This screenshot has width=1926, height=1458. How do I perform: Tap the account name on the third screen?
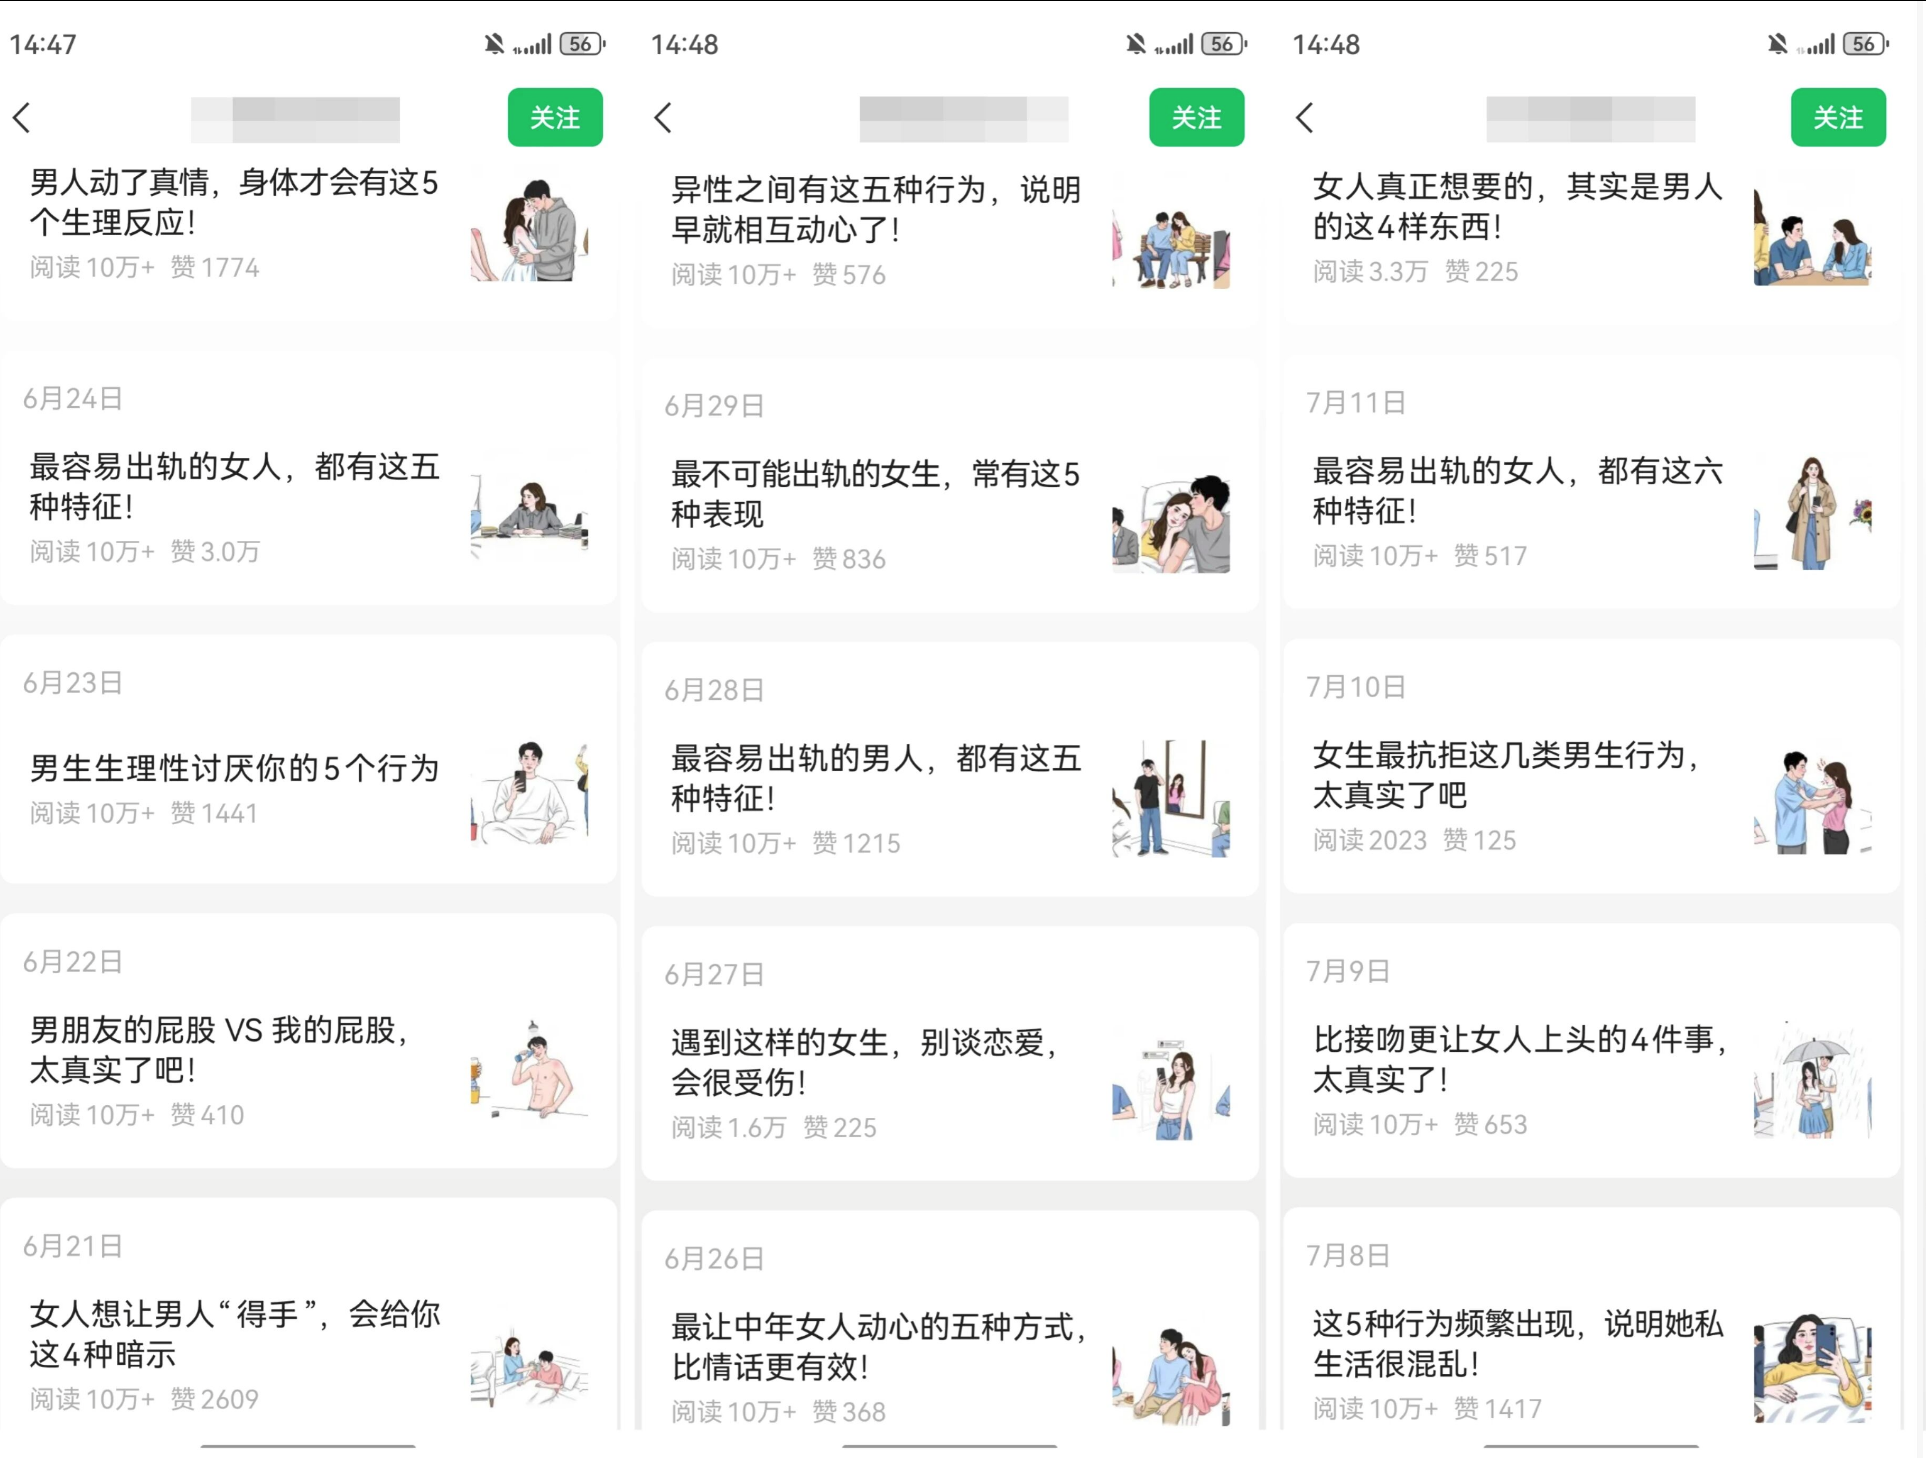1590,117
